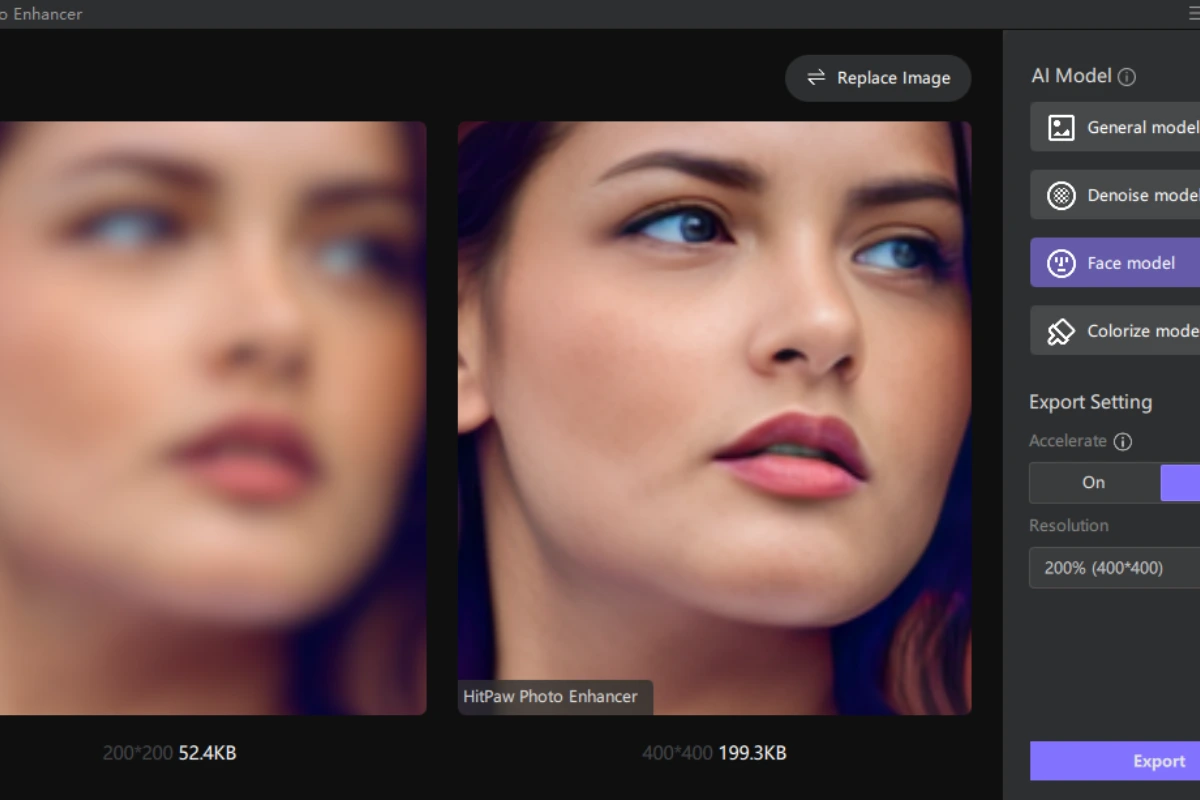Click the Colorize model paint bucket icon
Viewport: 1200px width, 800px height.
coord(1060,331)
